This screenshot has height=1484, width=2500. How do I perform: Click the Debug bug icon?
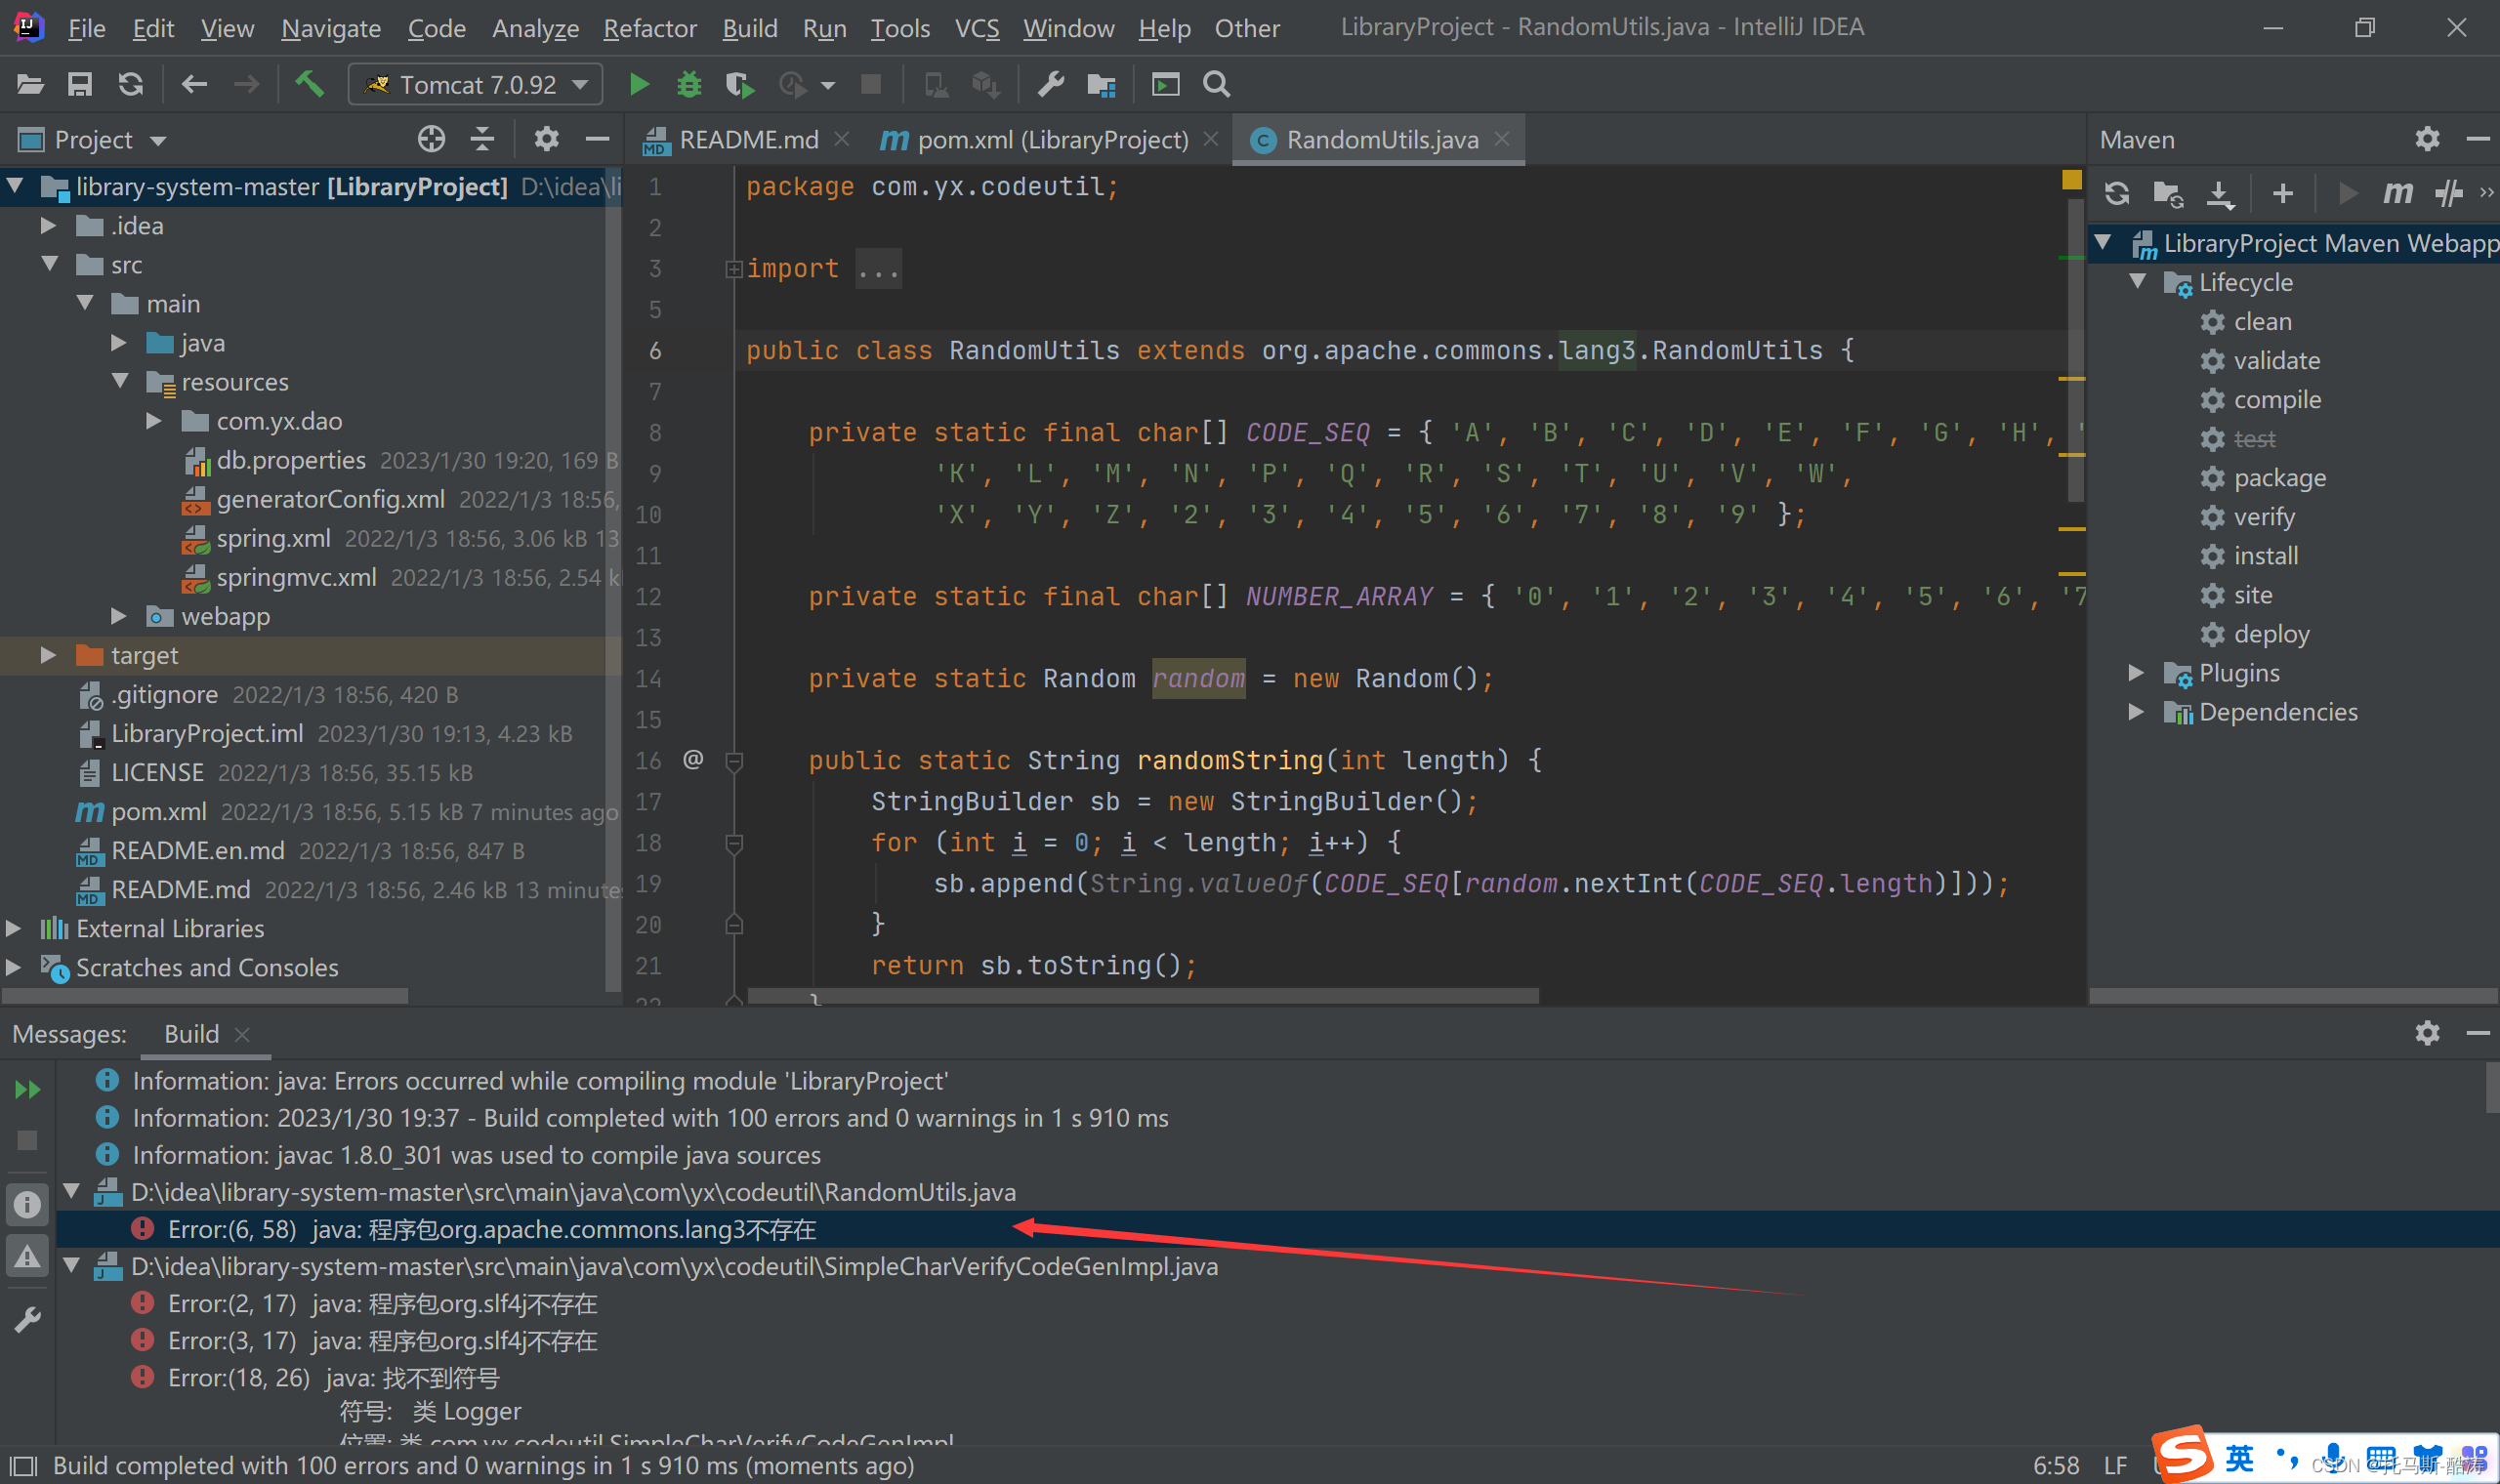689,85
